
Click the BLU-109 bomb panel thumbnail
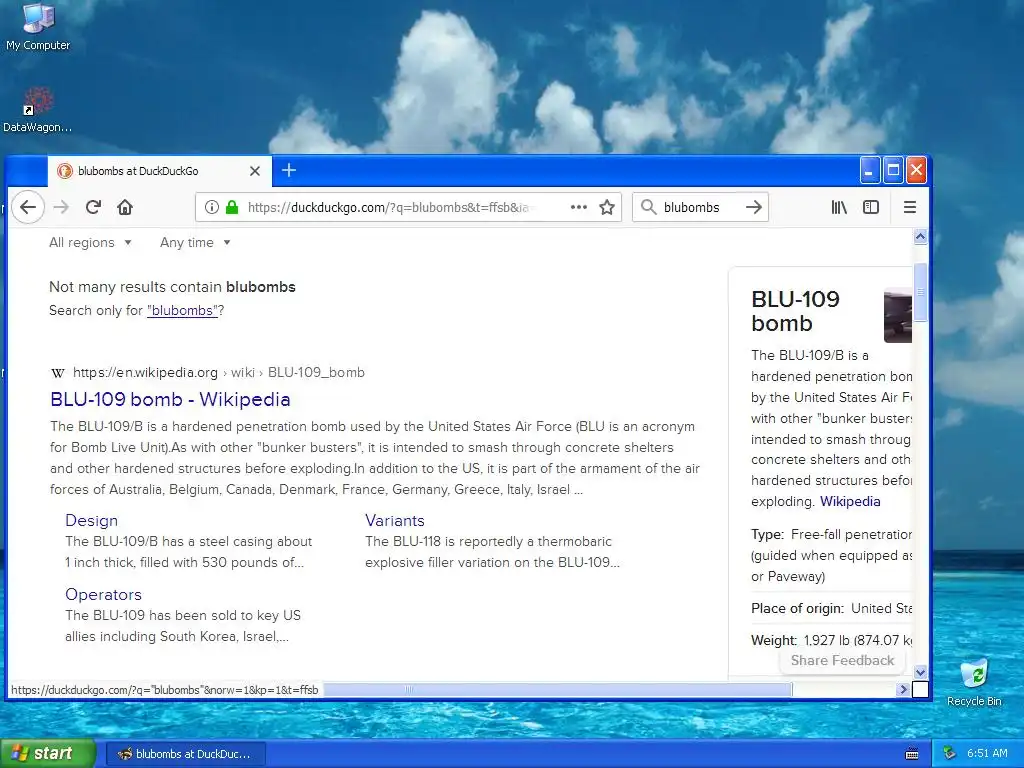pyautogui.click(x=898, y=315)
